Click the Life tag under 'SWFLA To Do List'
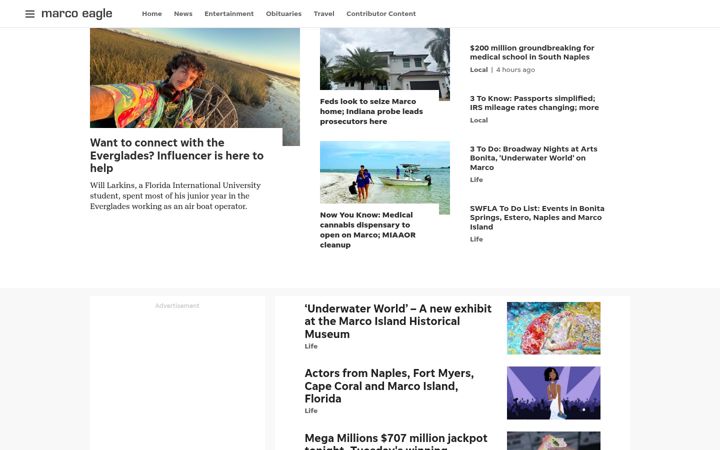720x450 pixels. 476,239
